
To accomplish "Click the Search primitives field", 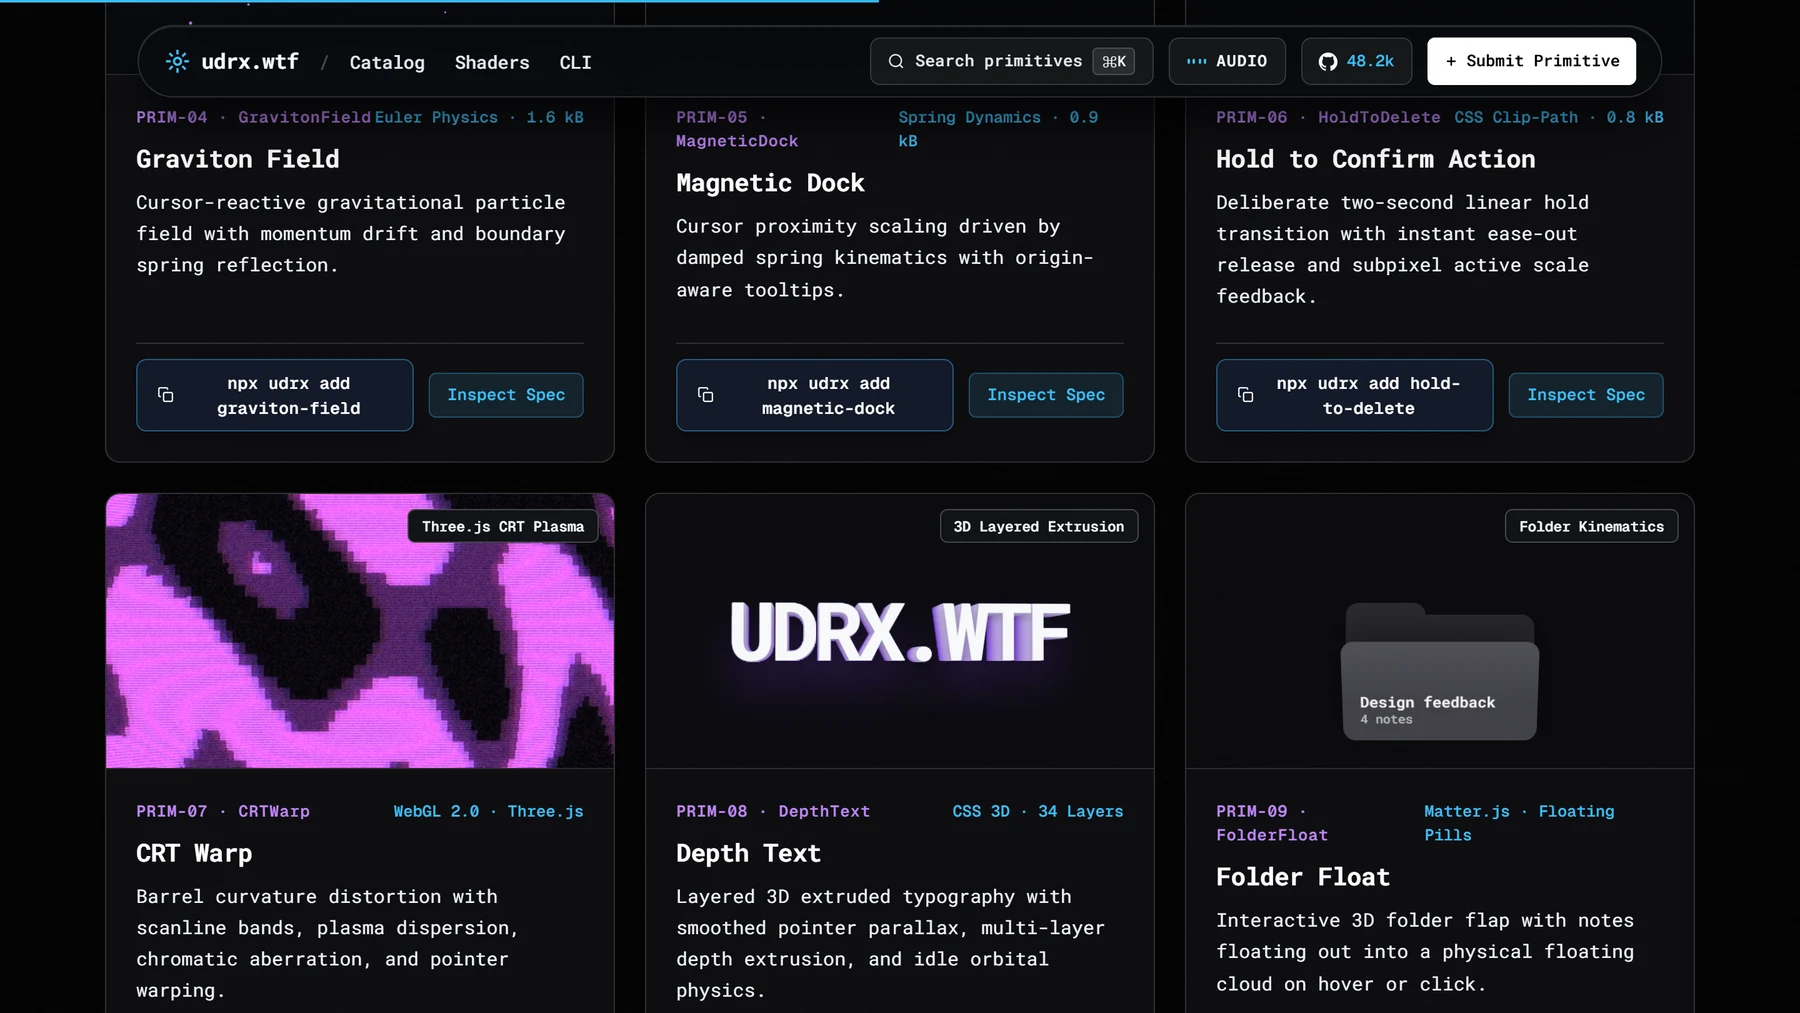I will (x=1011, y=61).
